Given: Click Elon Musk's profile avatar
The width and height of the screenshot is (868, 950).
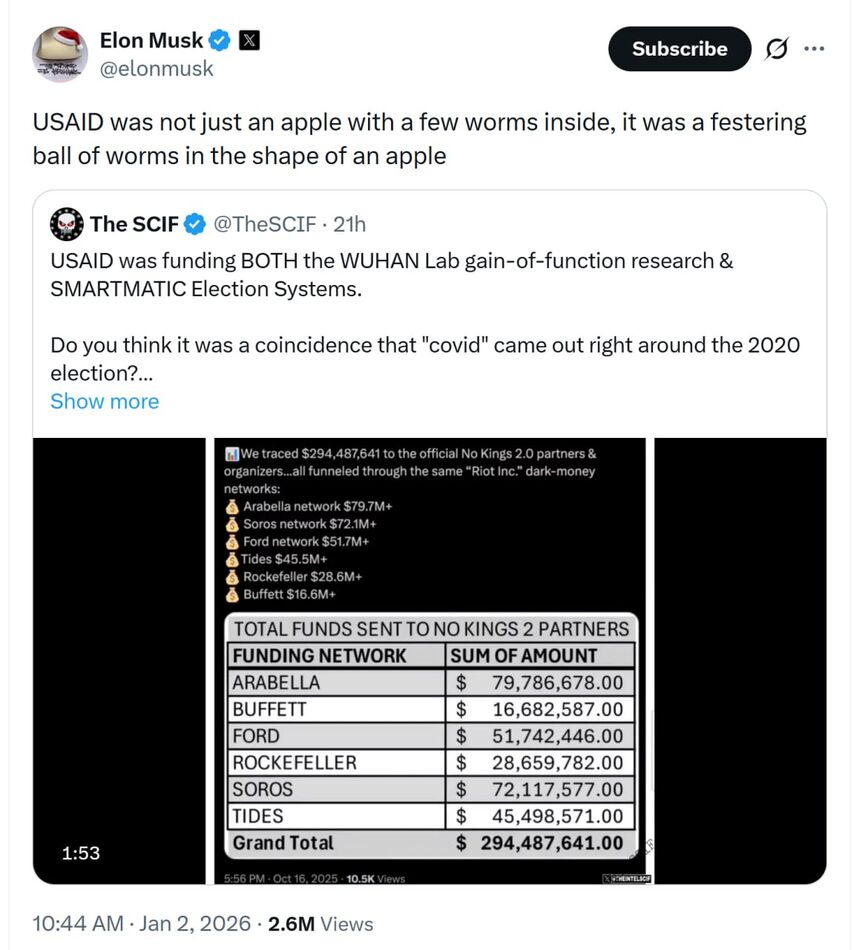Looking at the screenshot, I should tap(60, 54).
